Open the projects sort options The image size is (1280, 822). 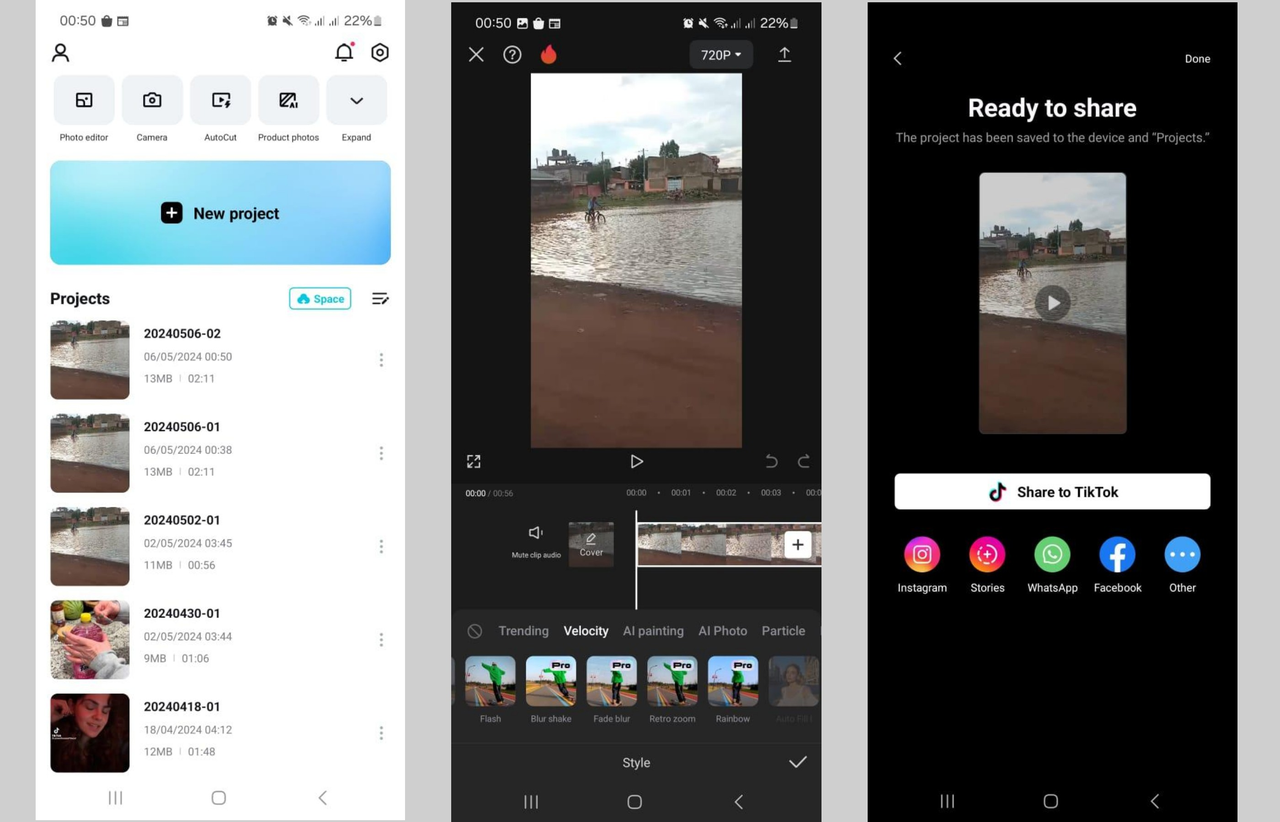click(x=380, y=298)
